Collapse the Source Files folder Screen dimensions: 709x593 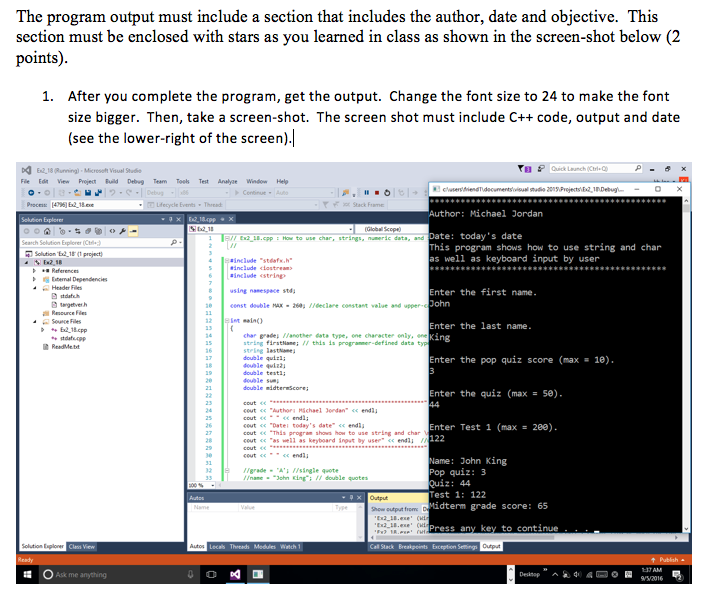click(34, 322)
